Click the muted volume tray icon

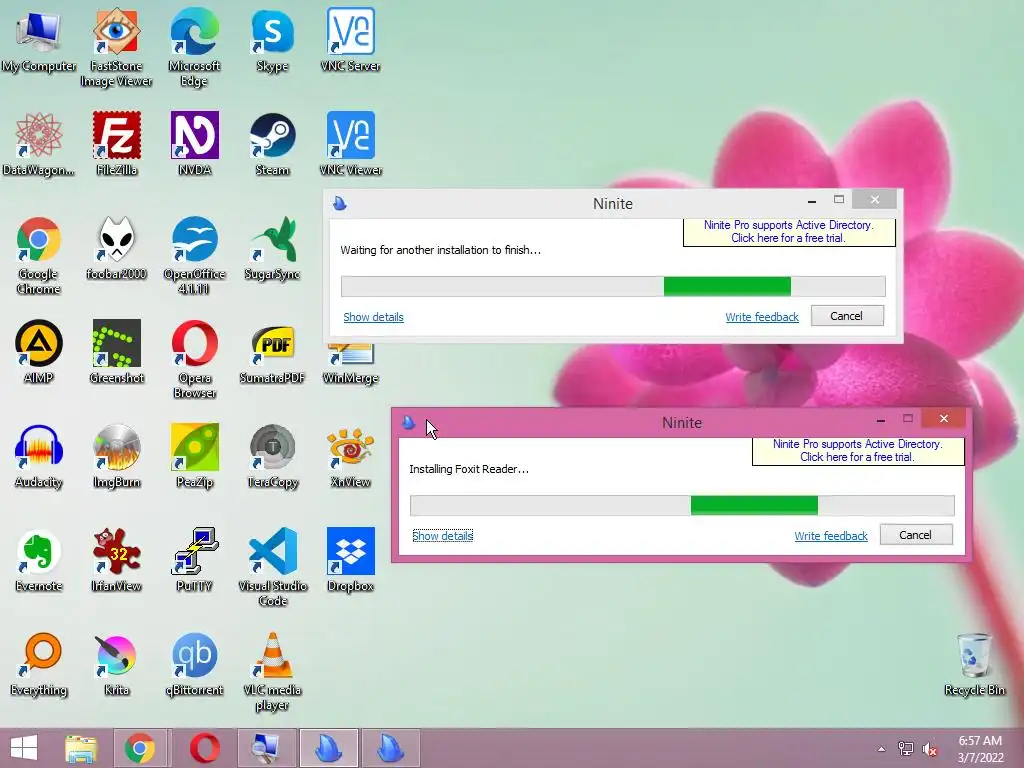930,749
